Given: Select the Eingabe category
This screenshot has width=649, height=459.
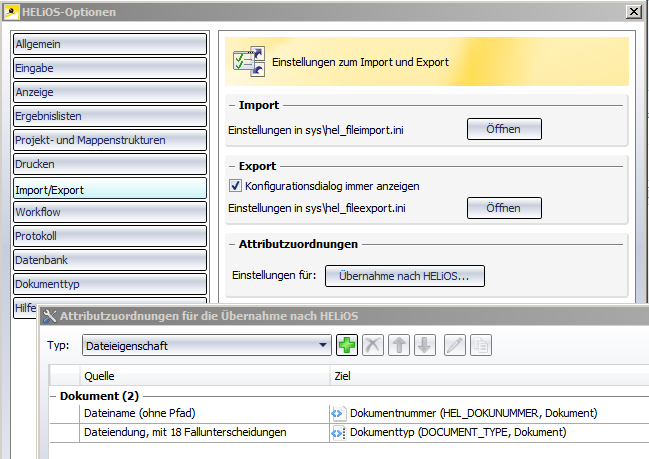Looking at the screenshot, I should point(110,68).
